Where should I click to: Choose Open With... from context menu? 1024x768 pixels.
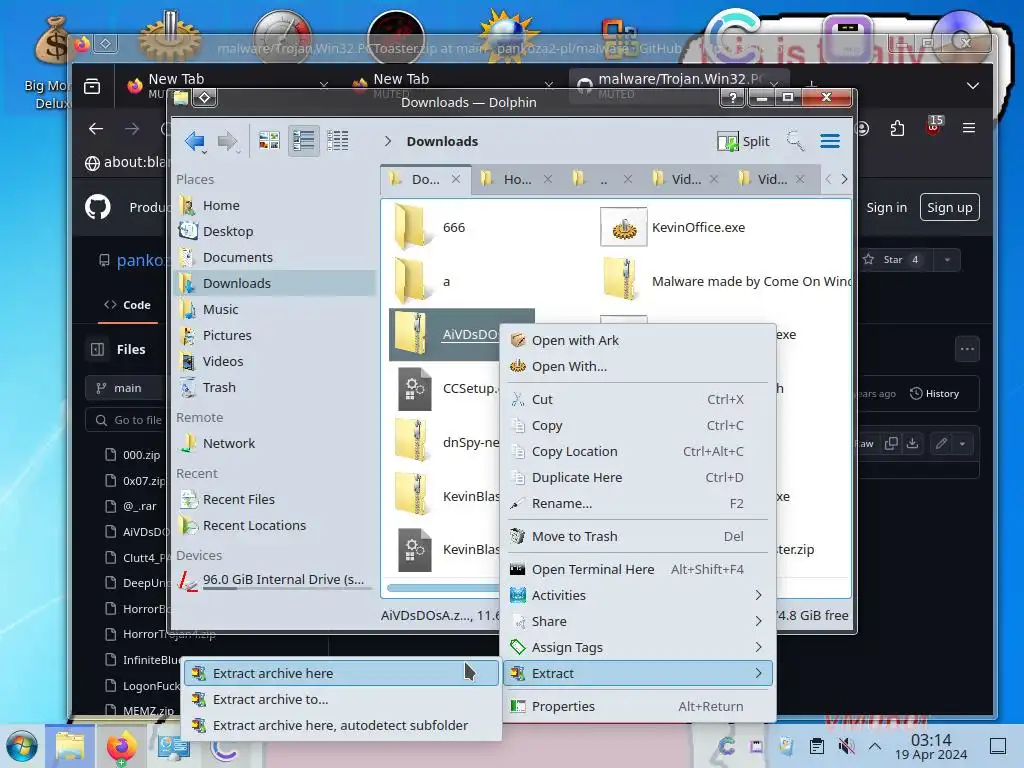[x=638, y=366]
